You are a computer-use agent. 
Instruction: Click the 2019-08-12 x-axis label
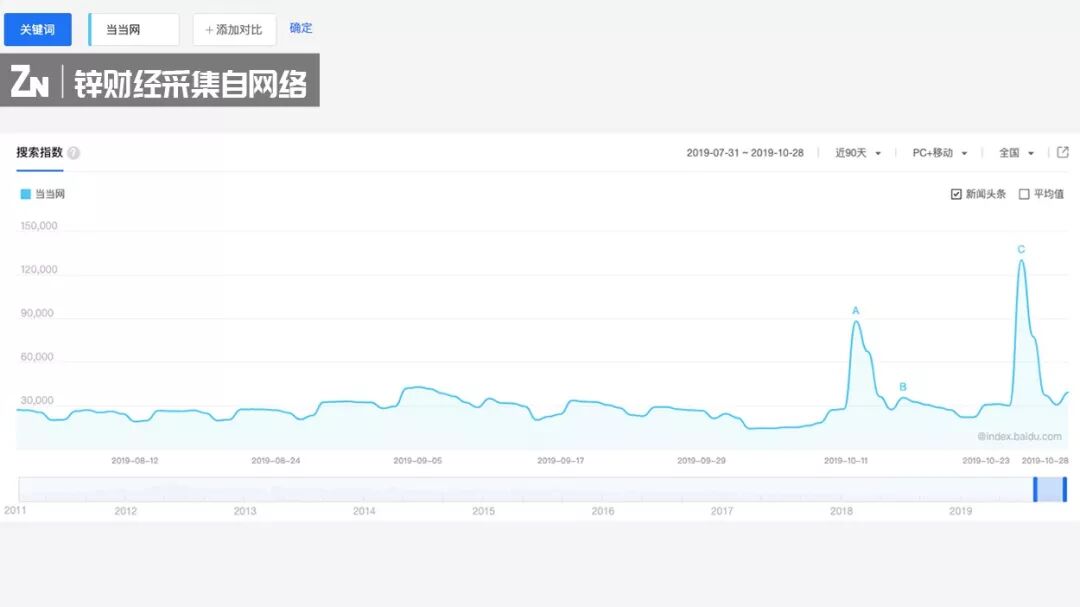point(135,460)
